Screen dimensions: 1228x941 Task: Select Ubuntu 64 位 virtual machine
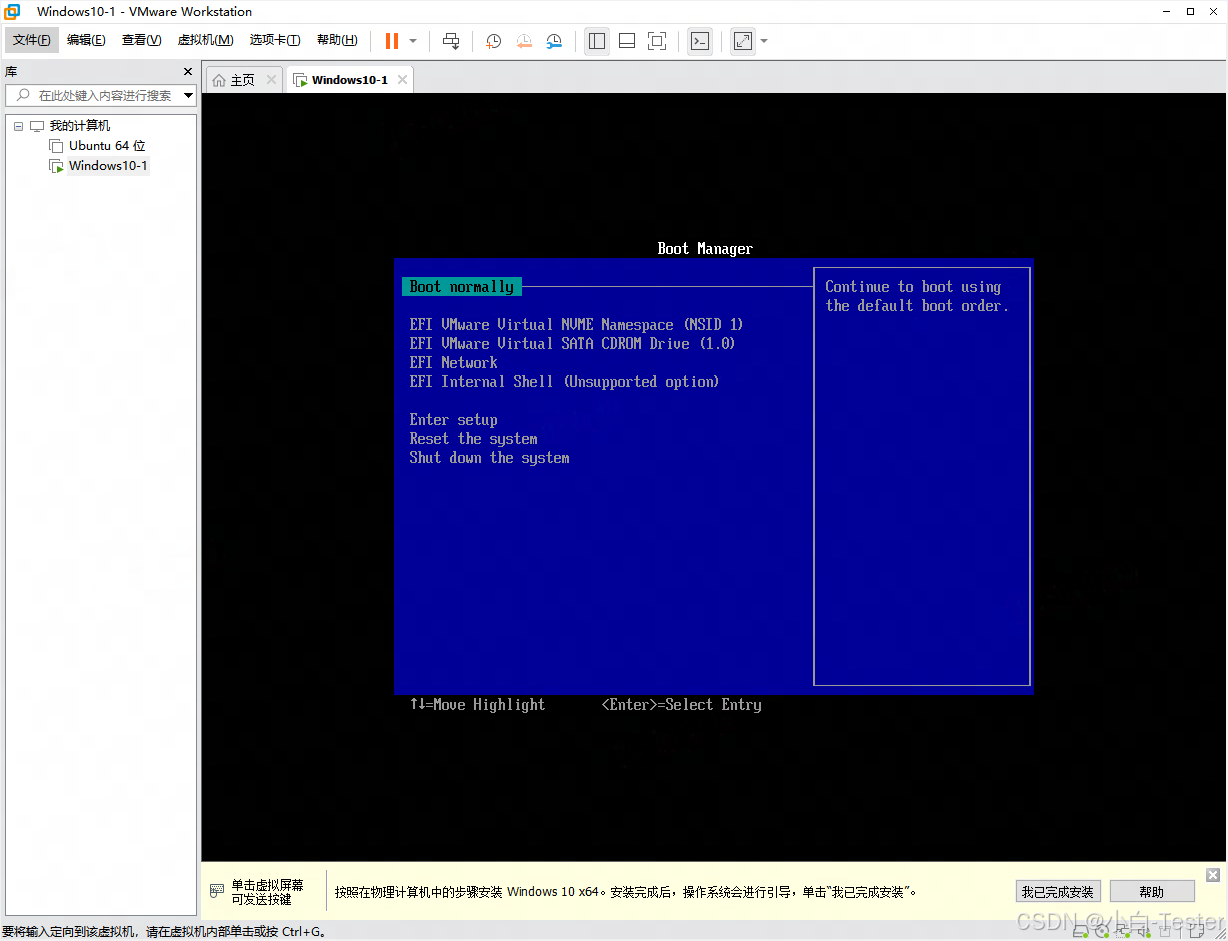[x=107, y=146]
